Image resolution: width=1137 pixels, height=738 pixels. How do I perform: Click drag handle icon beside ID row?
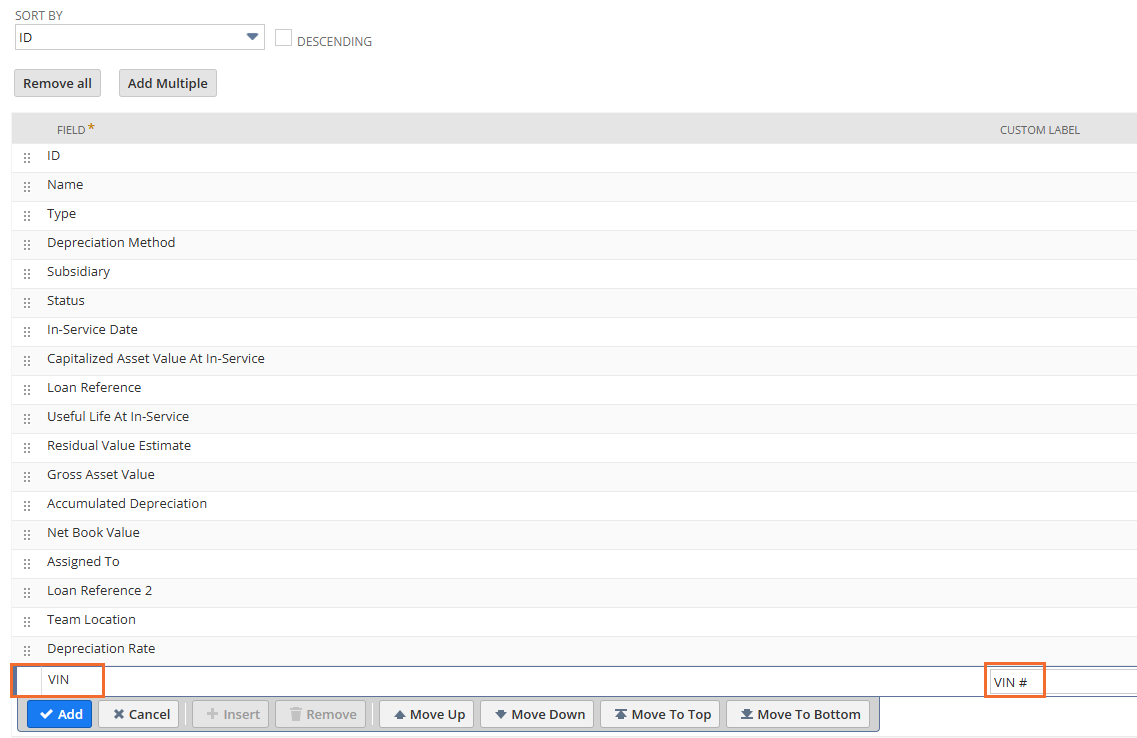click(x=27, y=158)
